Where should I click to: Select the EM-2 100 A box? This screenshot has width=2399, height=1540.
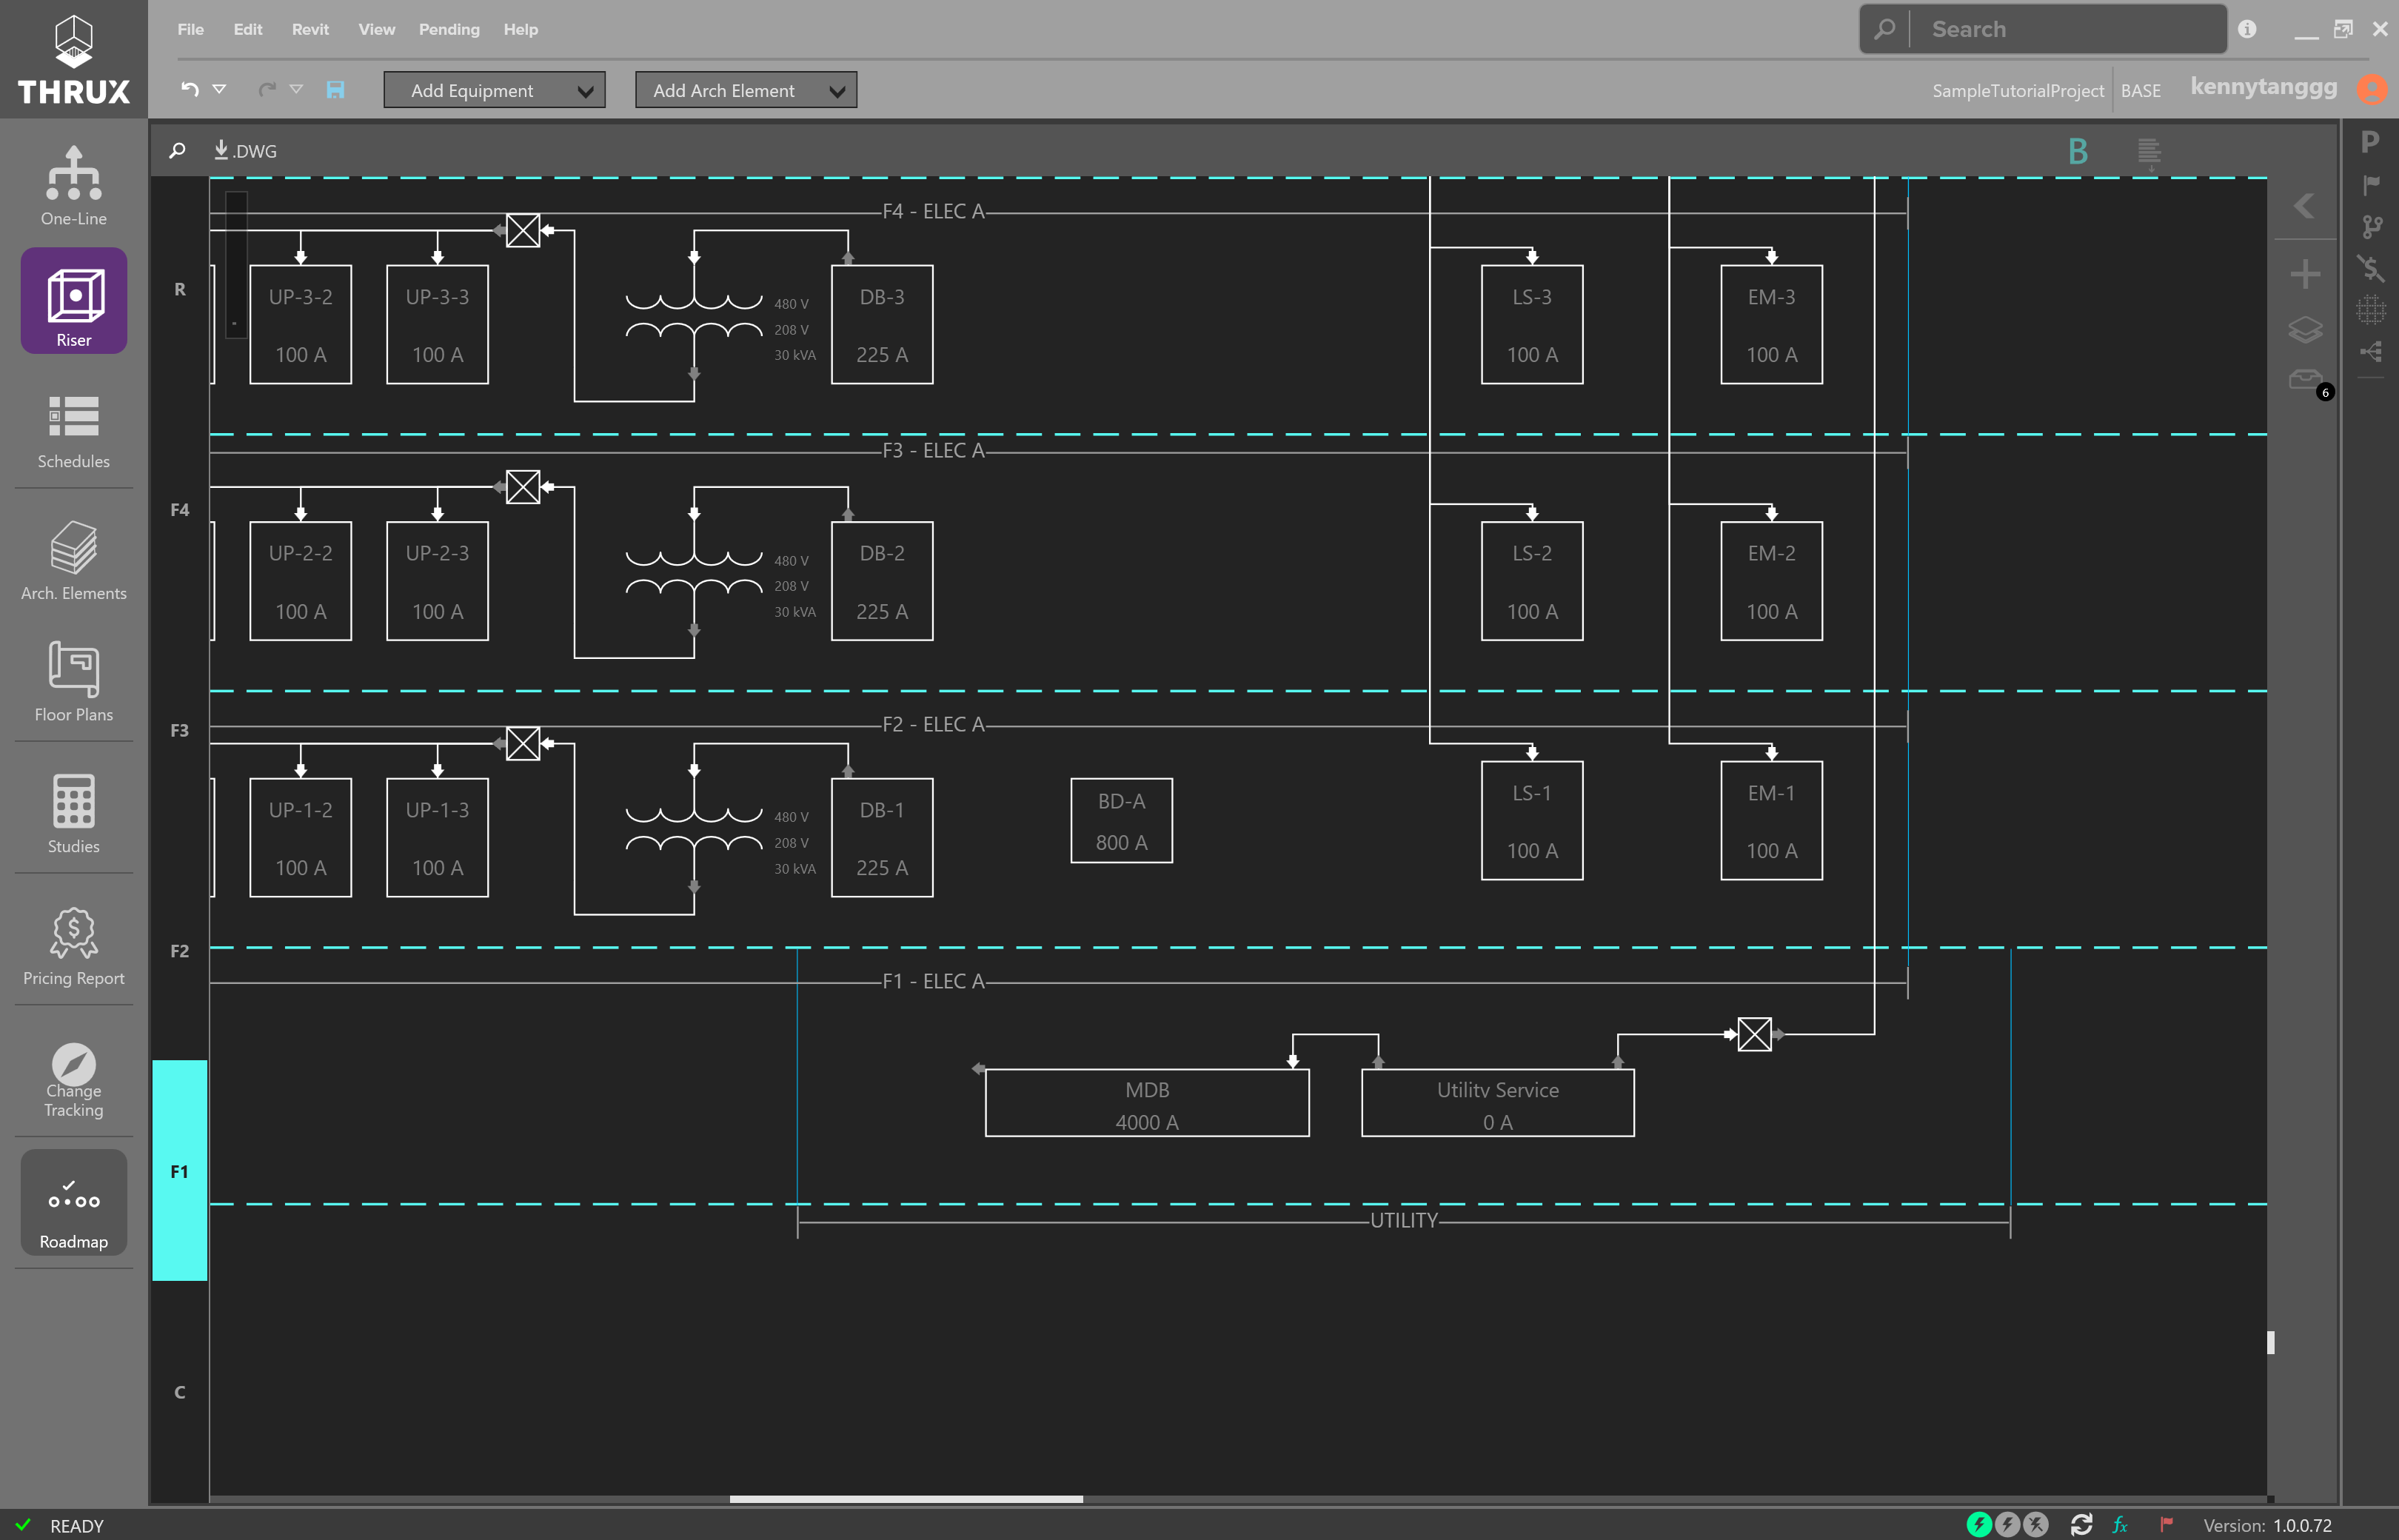(1771, 581)
